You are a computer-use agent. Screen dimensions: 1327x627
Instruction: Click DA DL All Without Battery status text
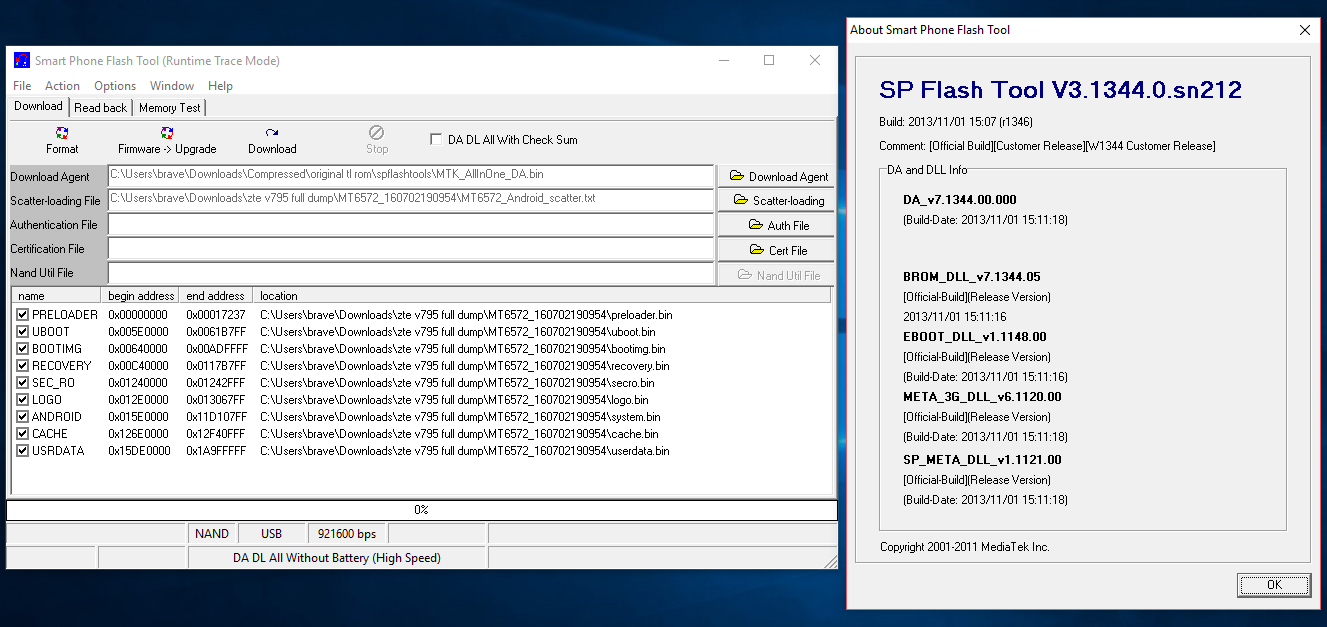337,558
